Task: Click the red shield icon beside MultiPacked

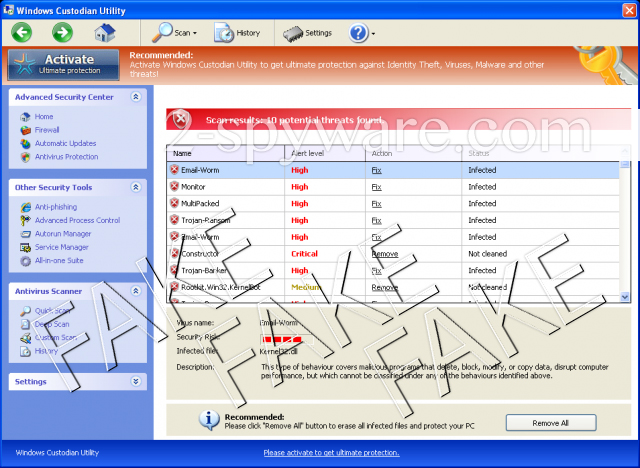Action: (174, 203)
